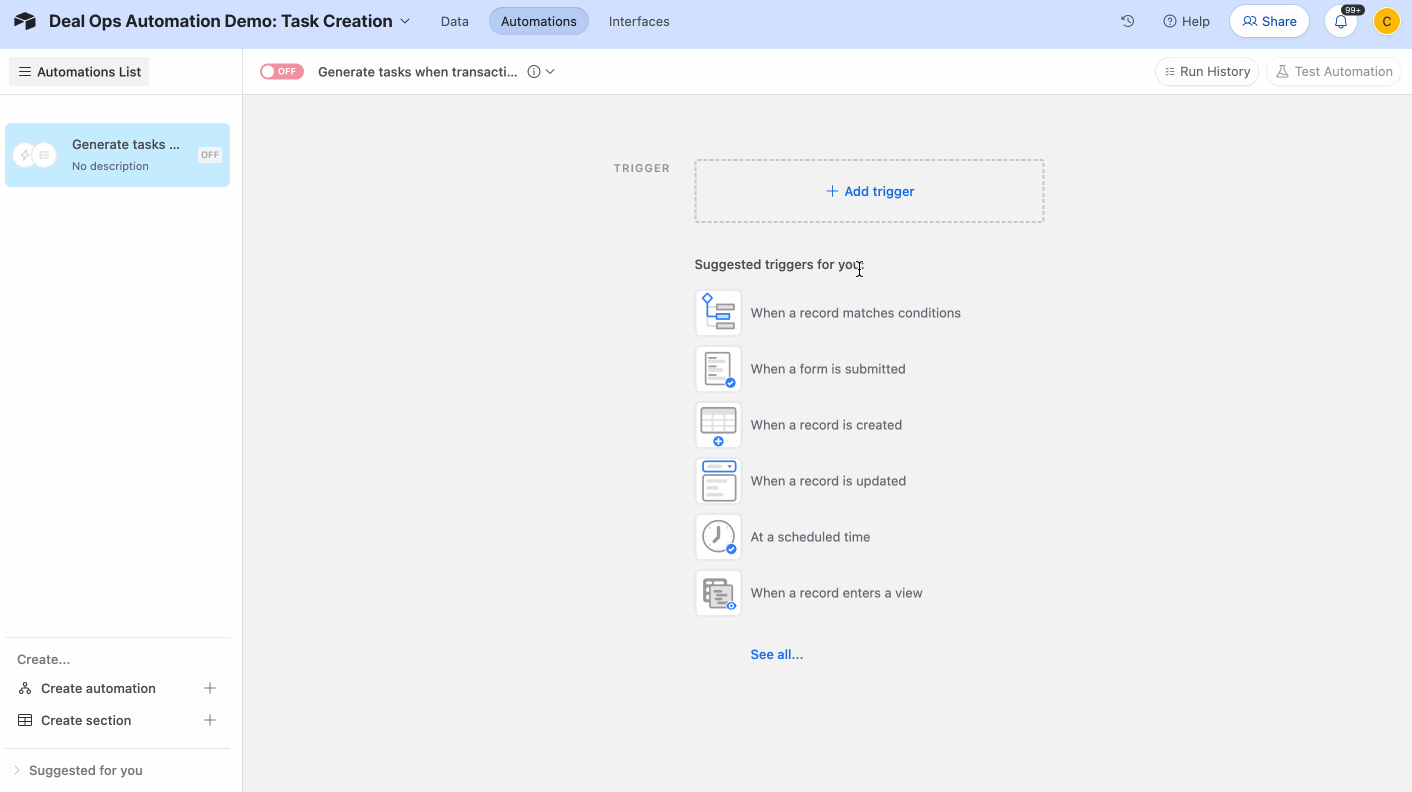Screen dimensions: 1412x792
Task: Click Test Automation button
Action: (x=1333, y=72)
